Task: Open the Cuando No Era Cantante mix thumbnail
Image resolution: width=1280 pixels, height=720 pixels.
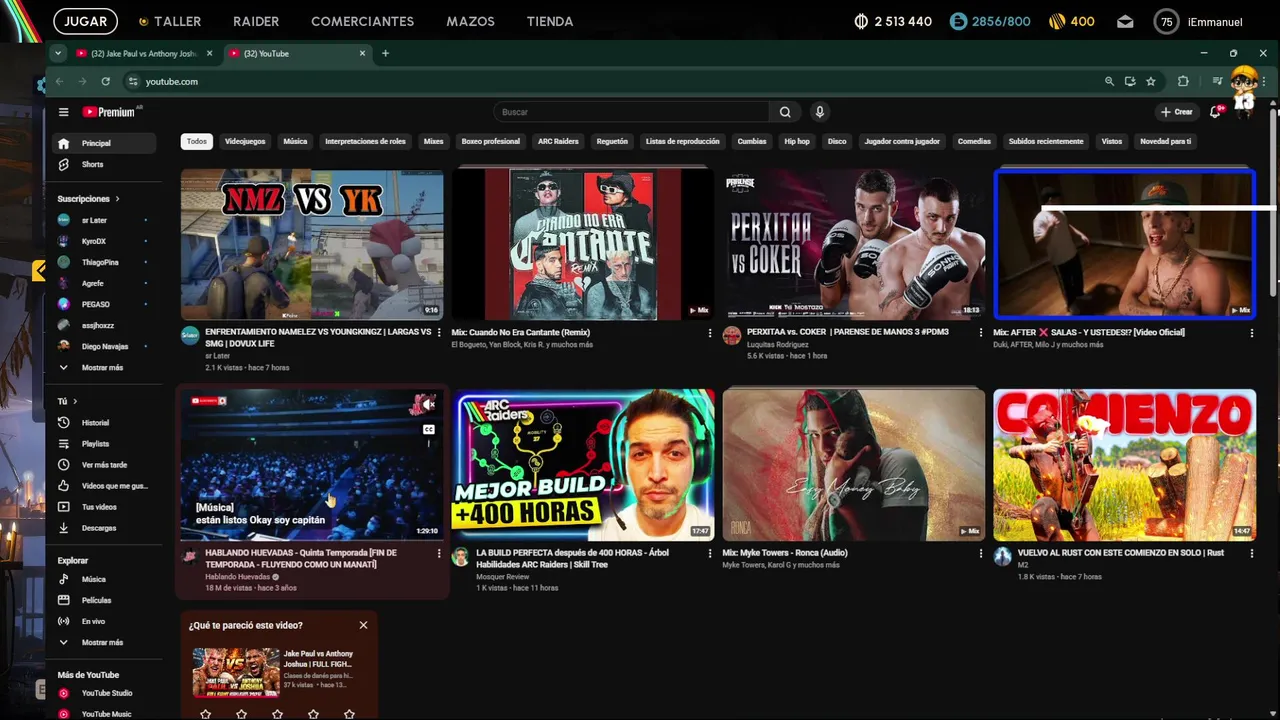Action: point(583,244)
